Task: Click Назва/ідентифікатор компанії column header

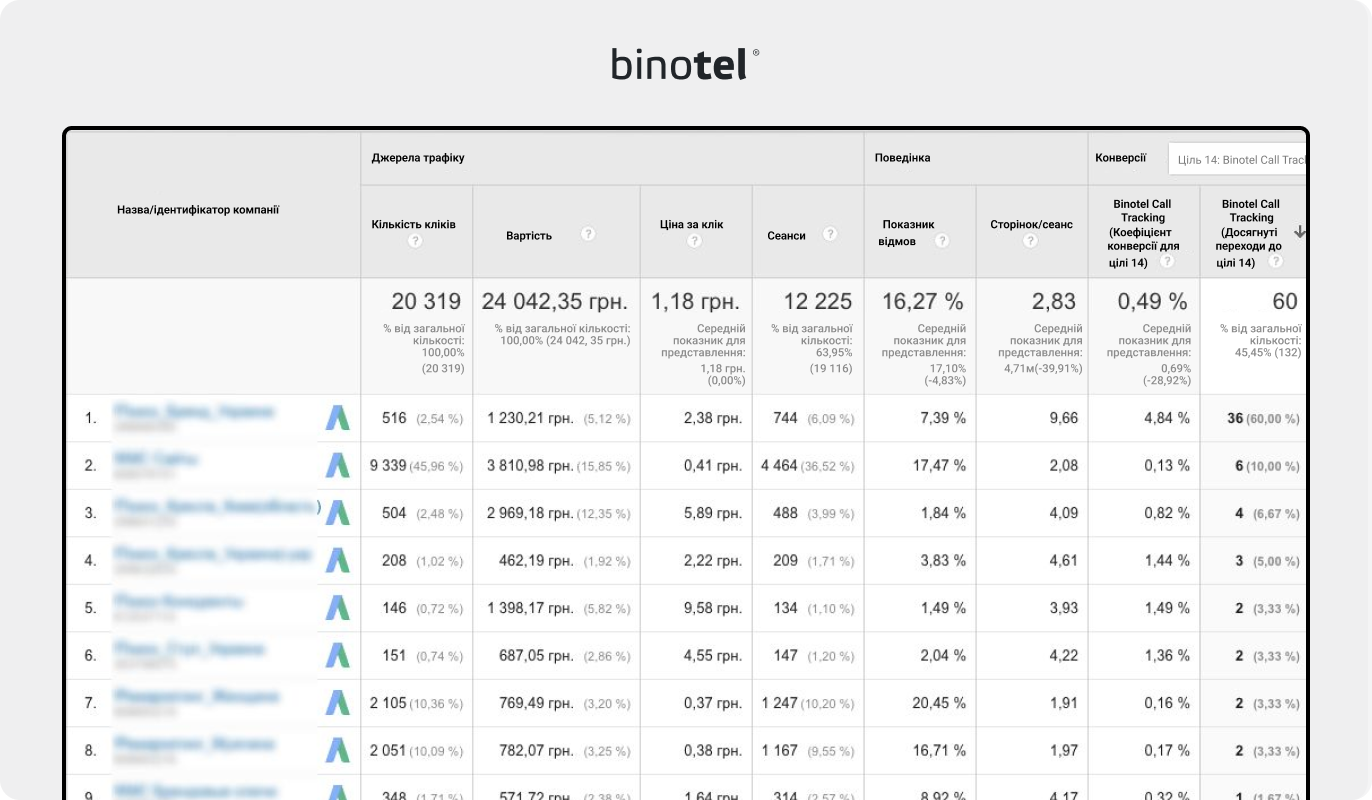Action: click(198, 210)
